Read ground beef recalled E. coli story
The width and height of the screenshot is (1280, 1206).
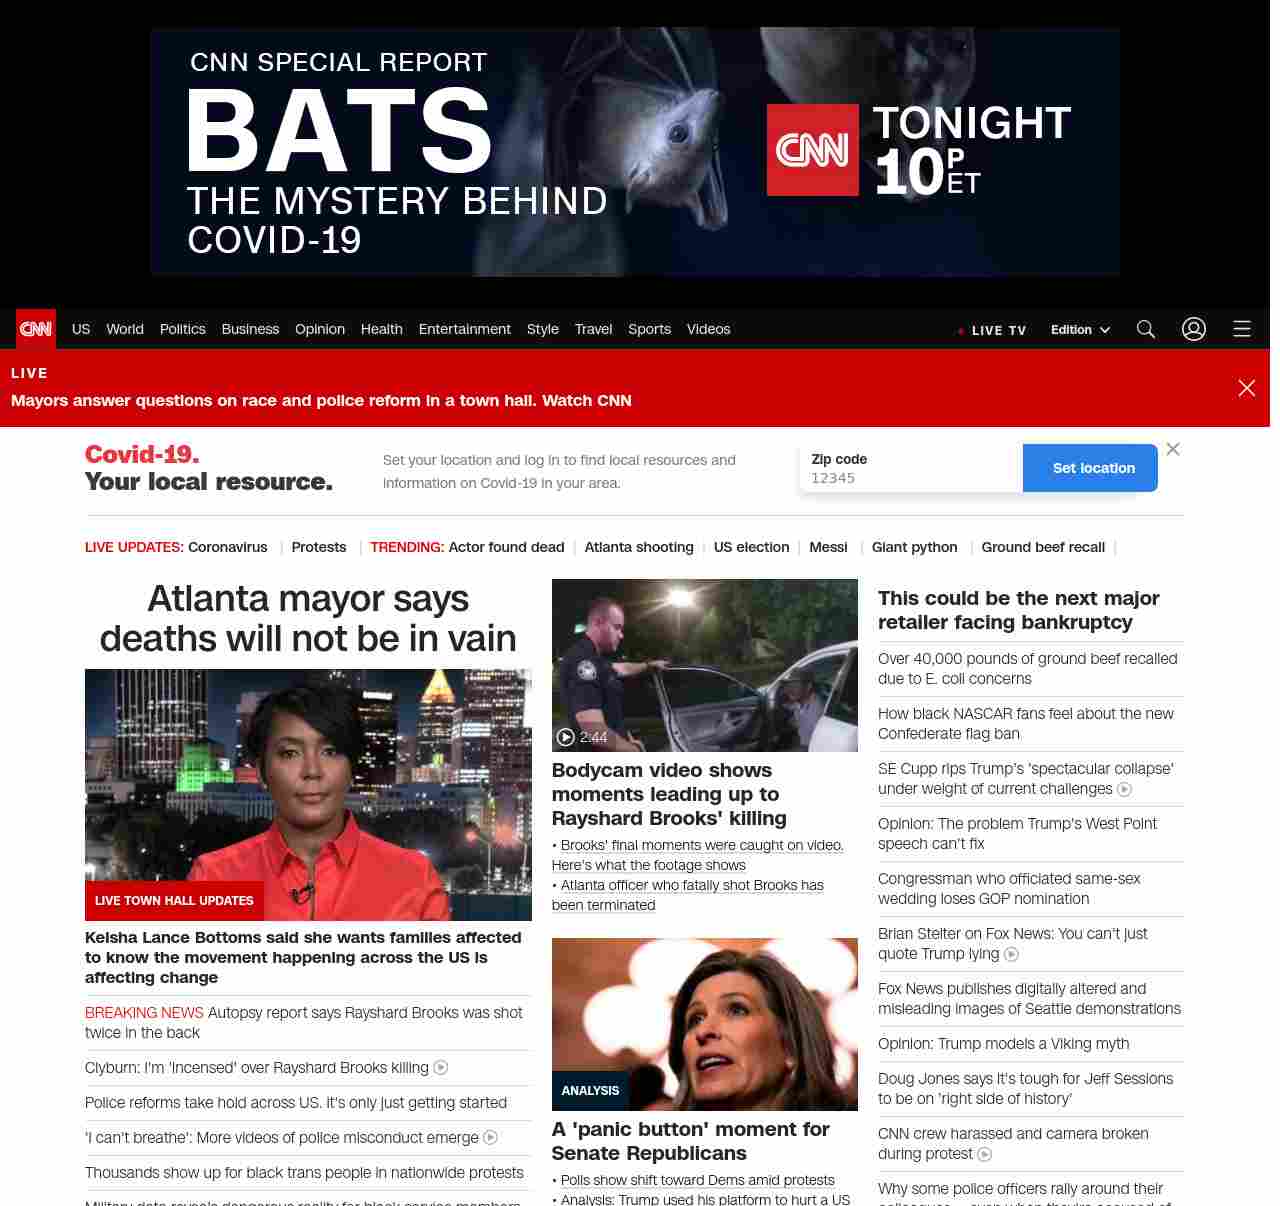pos(1027,668)
